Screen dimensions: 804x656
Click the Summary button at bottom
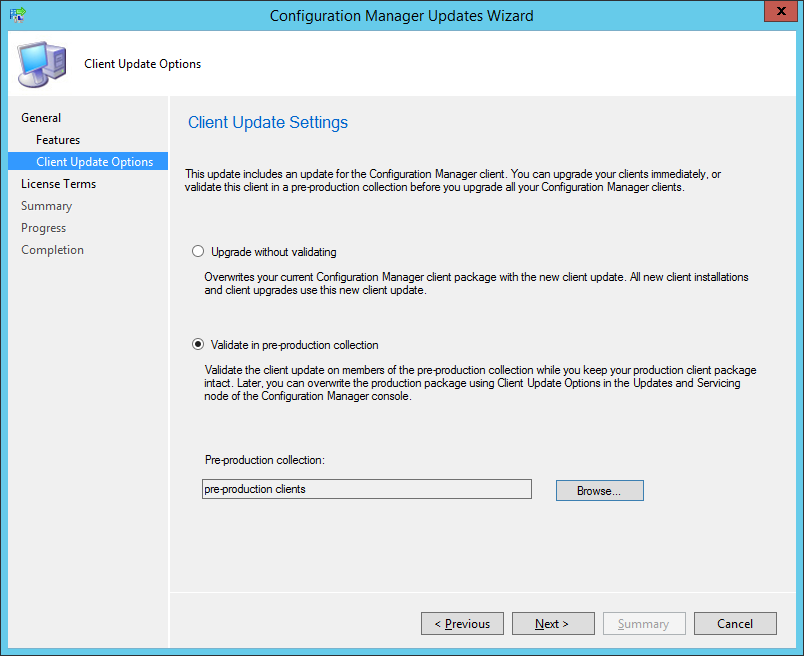[644, 623]
